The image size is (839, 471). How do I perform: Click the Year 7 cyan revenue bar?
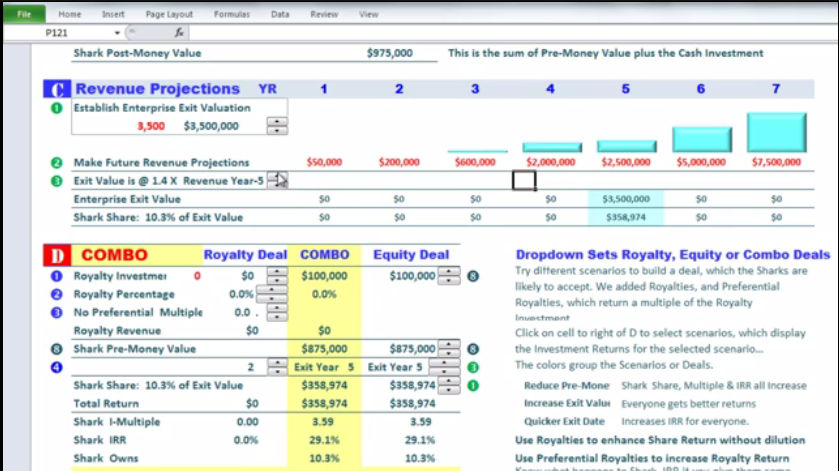776,132
